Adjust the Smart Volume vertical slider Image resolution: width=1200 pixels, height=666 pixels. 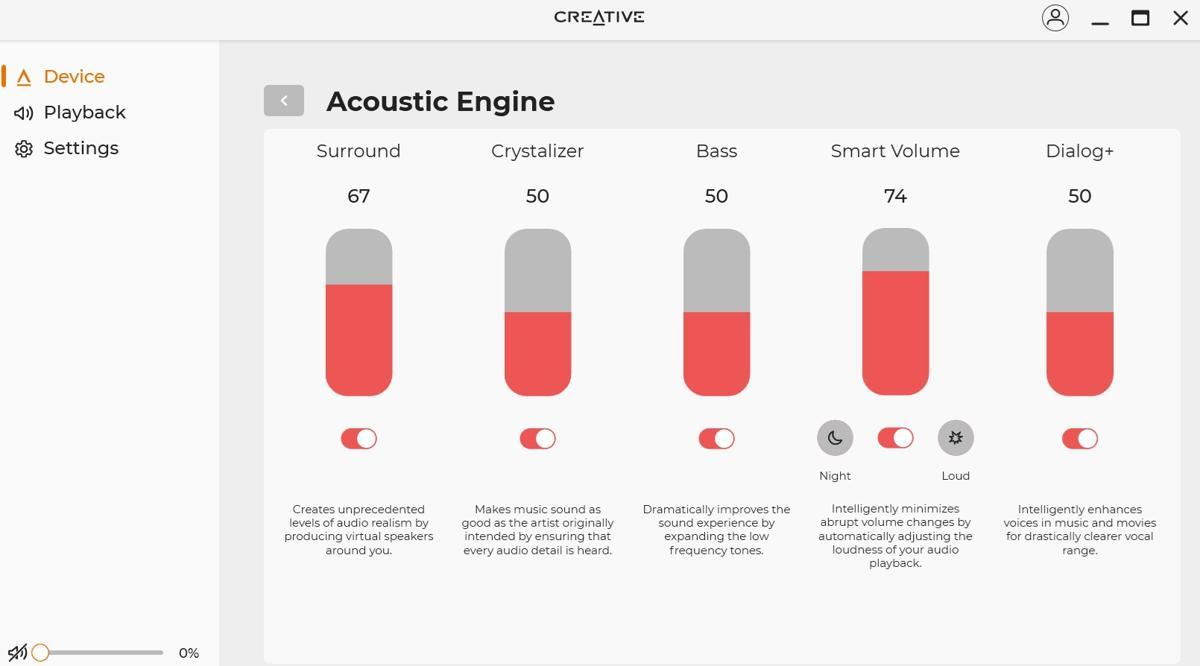click(x=895, y=312)
